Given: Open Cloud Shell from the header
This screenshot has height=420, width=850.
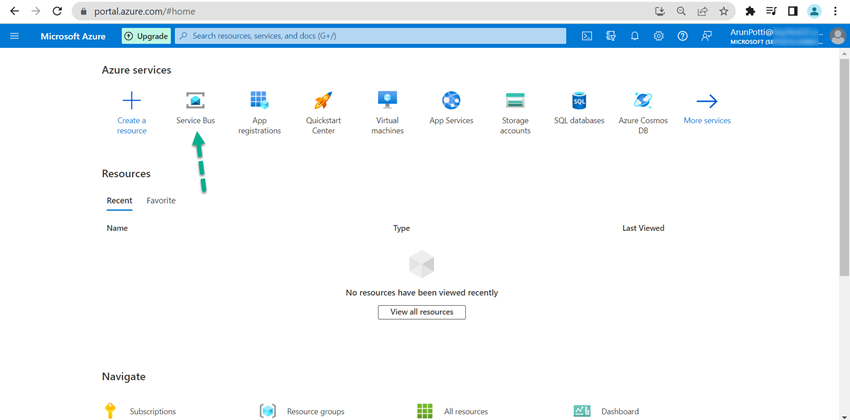Looking at the screenshot, I should pyautogui.click(x=587, y=36).
